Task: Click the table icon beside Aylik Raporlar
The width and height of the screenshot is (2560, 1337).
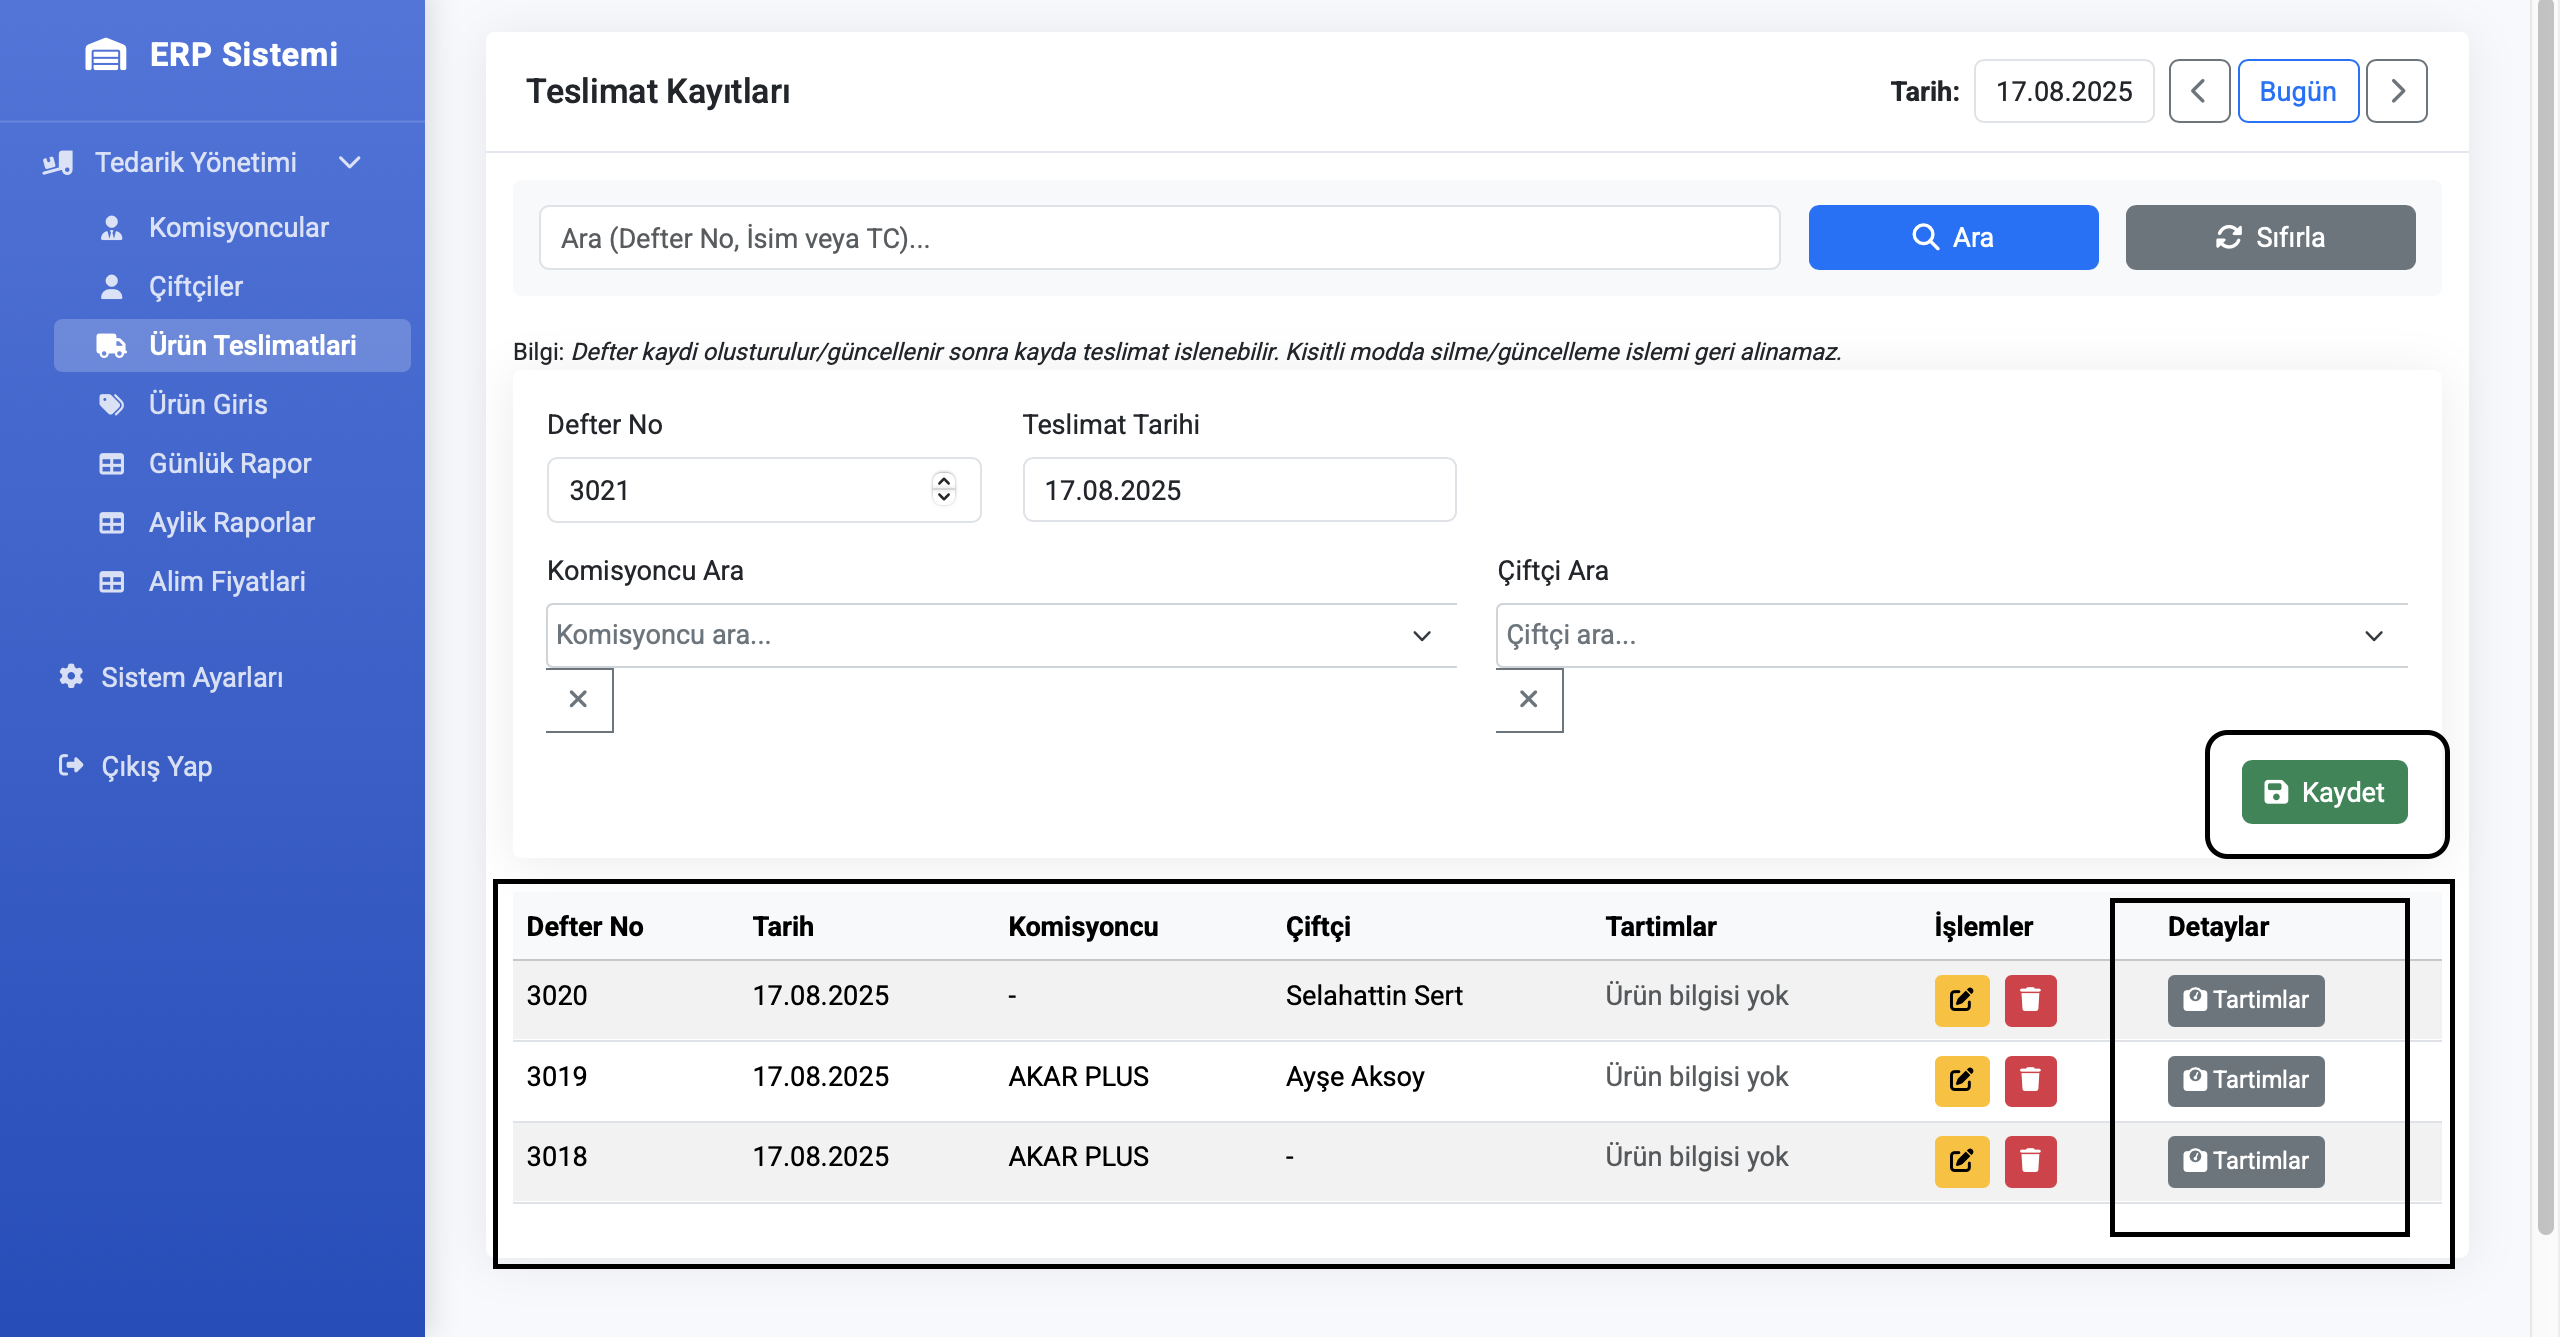Action: 112,523
